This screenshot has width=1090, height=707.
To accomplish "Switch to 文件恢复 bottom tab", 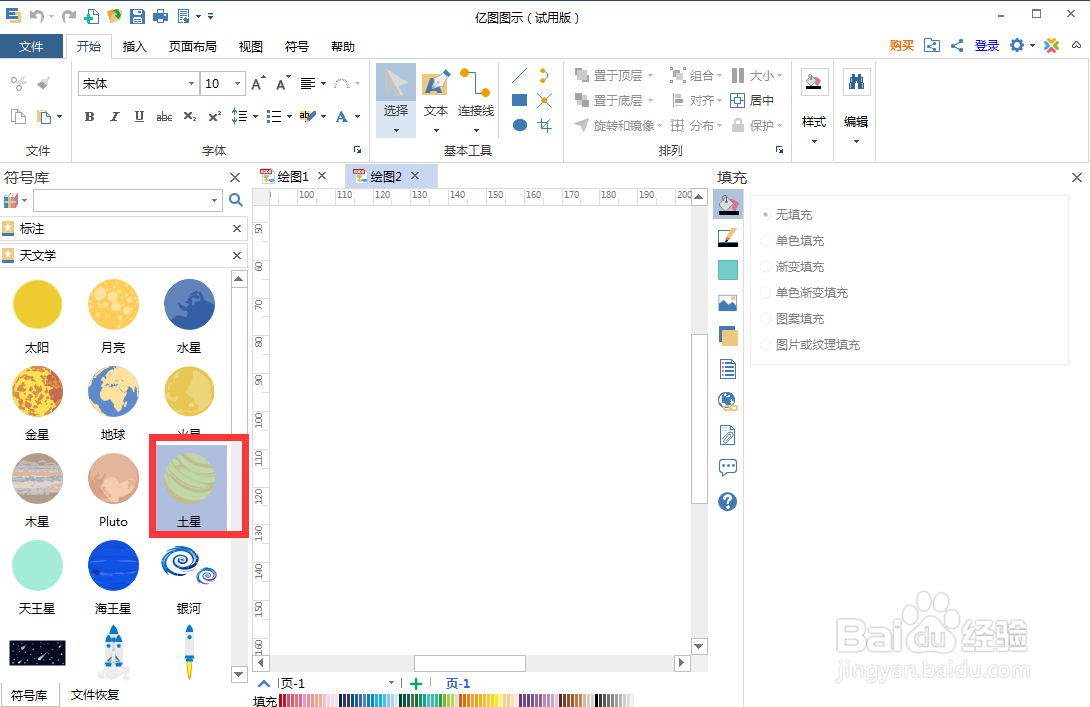I will coord(95,694).
